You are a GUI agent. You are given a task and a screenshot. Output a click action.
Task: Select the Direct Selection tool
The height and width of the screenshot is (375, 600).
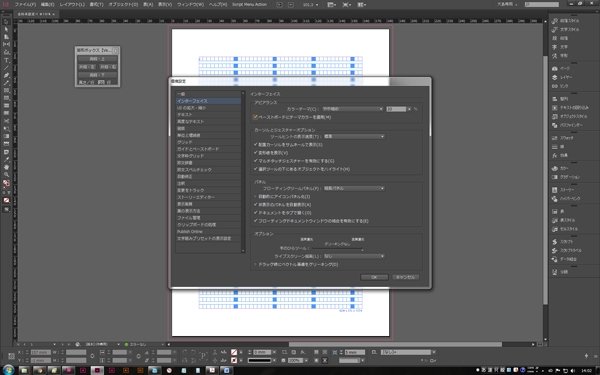[6, 29]
